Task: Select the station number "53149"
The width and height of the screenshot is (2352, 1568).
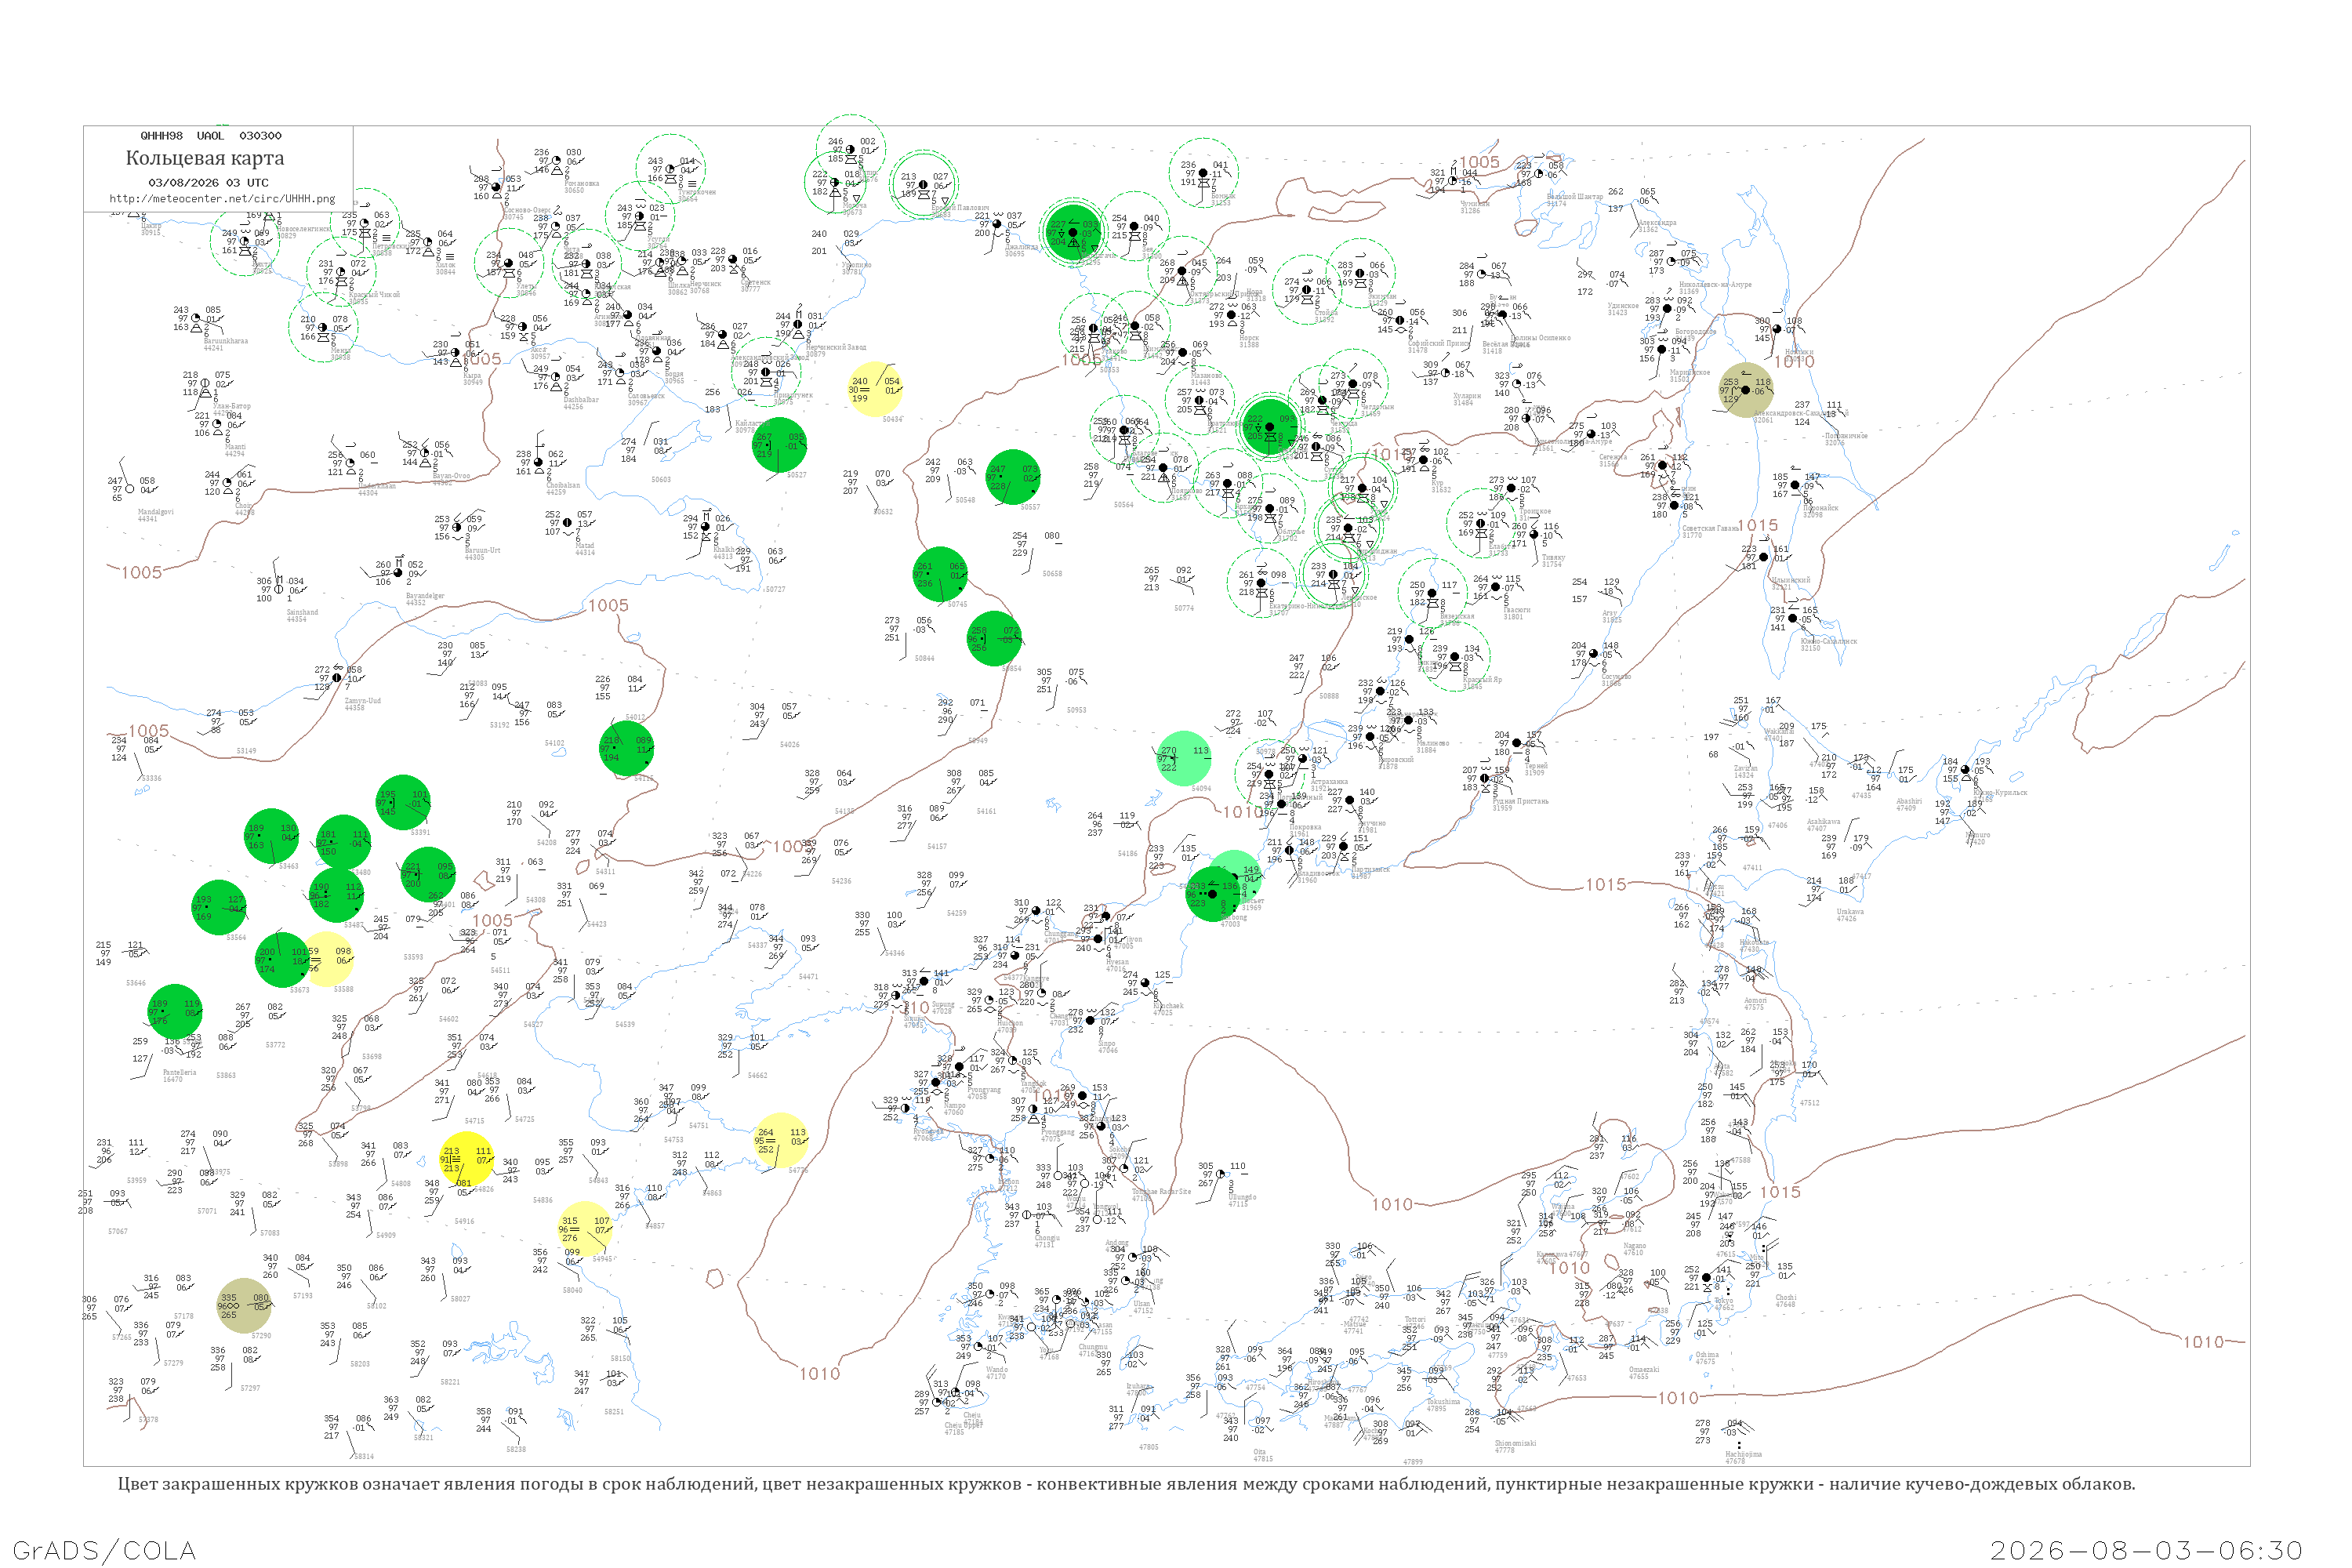Action: (246, 751)
